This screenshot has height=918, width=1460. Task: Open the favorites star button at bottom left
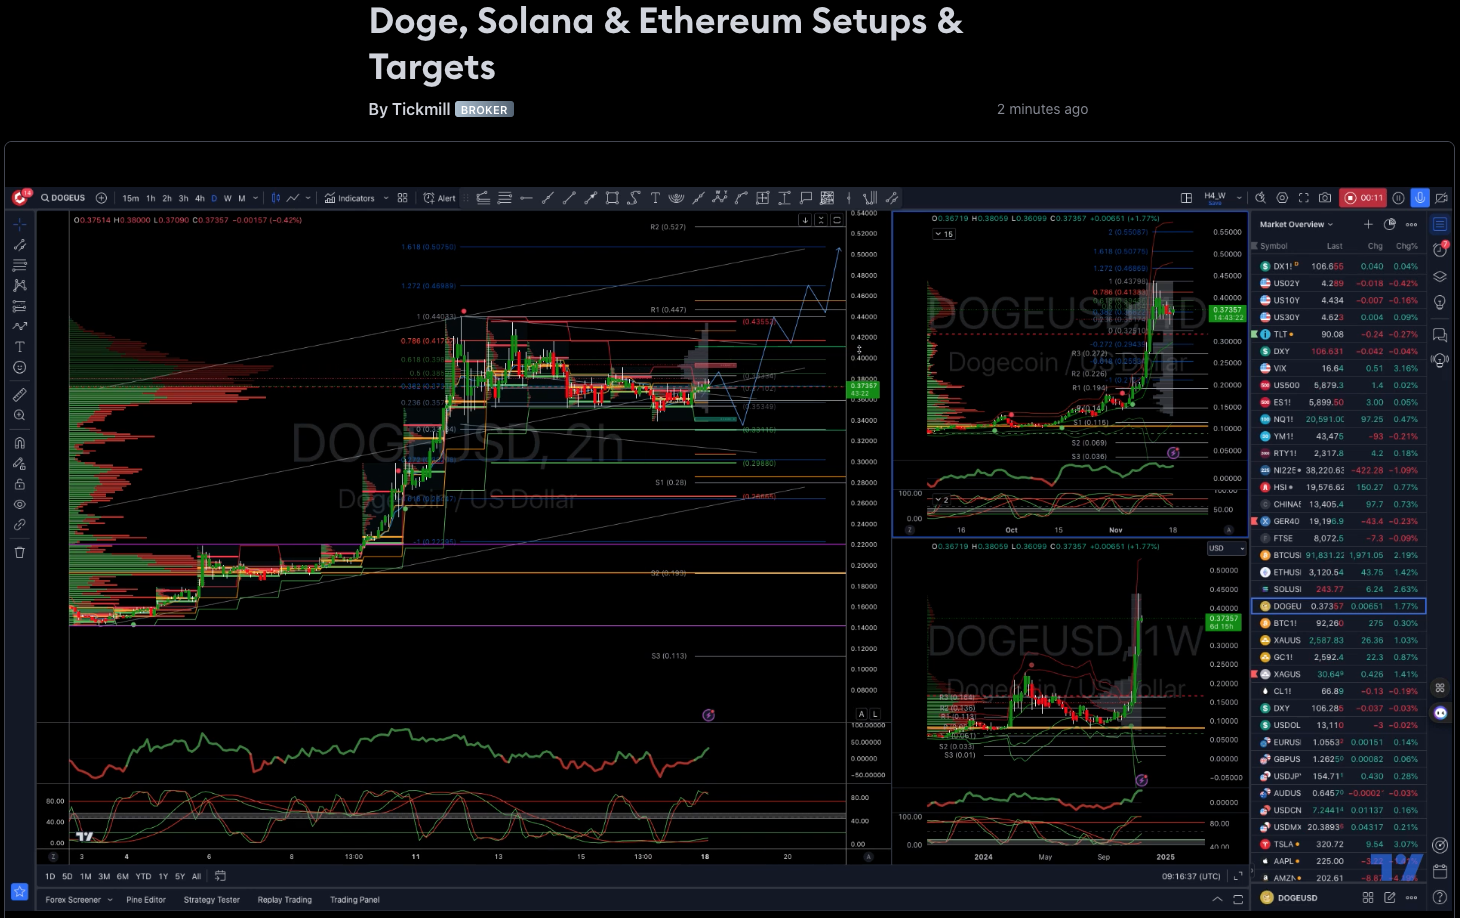click(x=19, y=891)
